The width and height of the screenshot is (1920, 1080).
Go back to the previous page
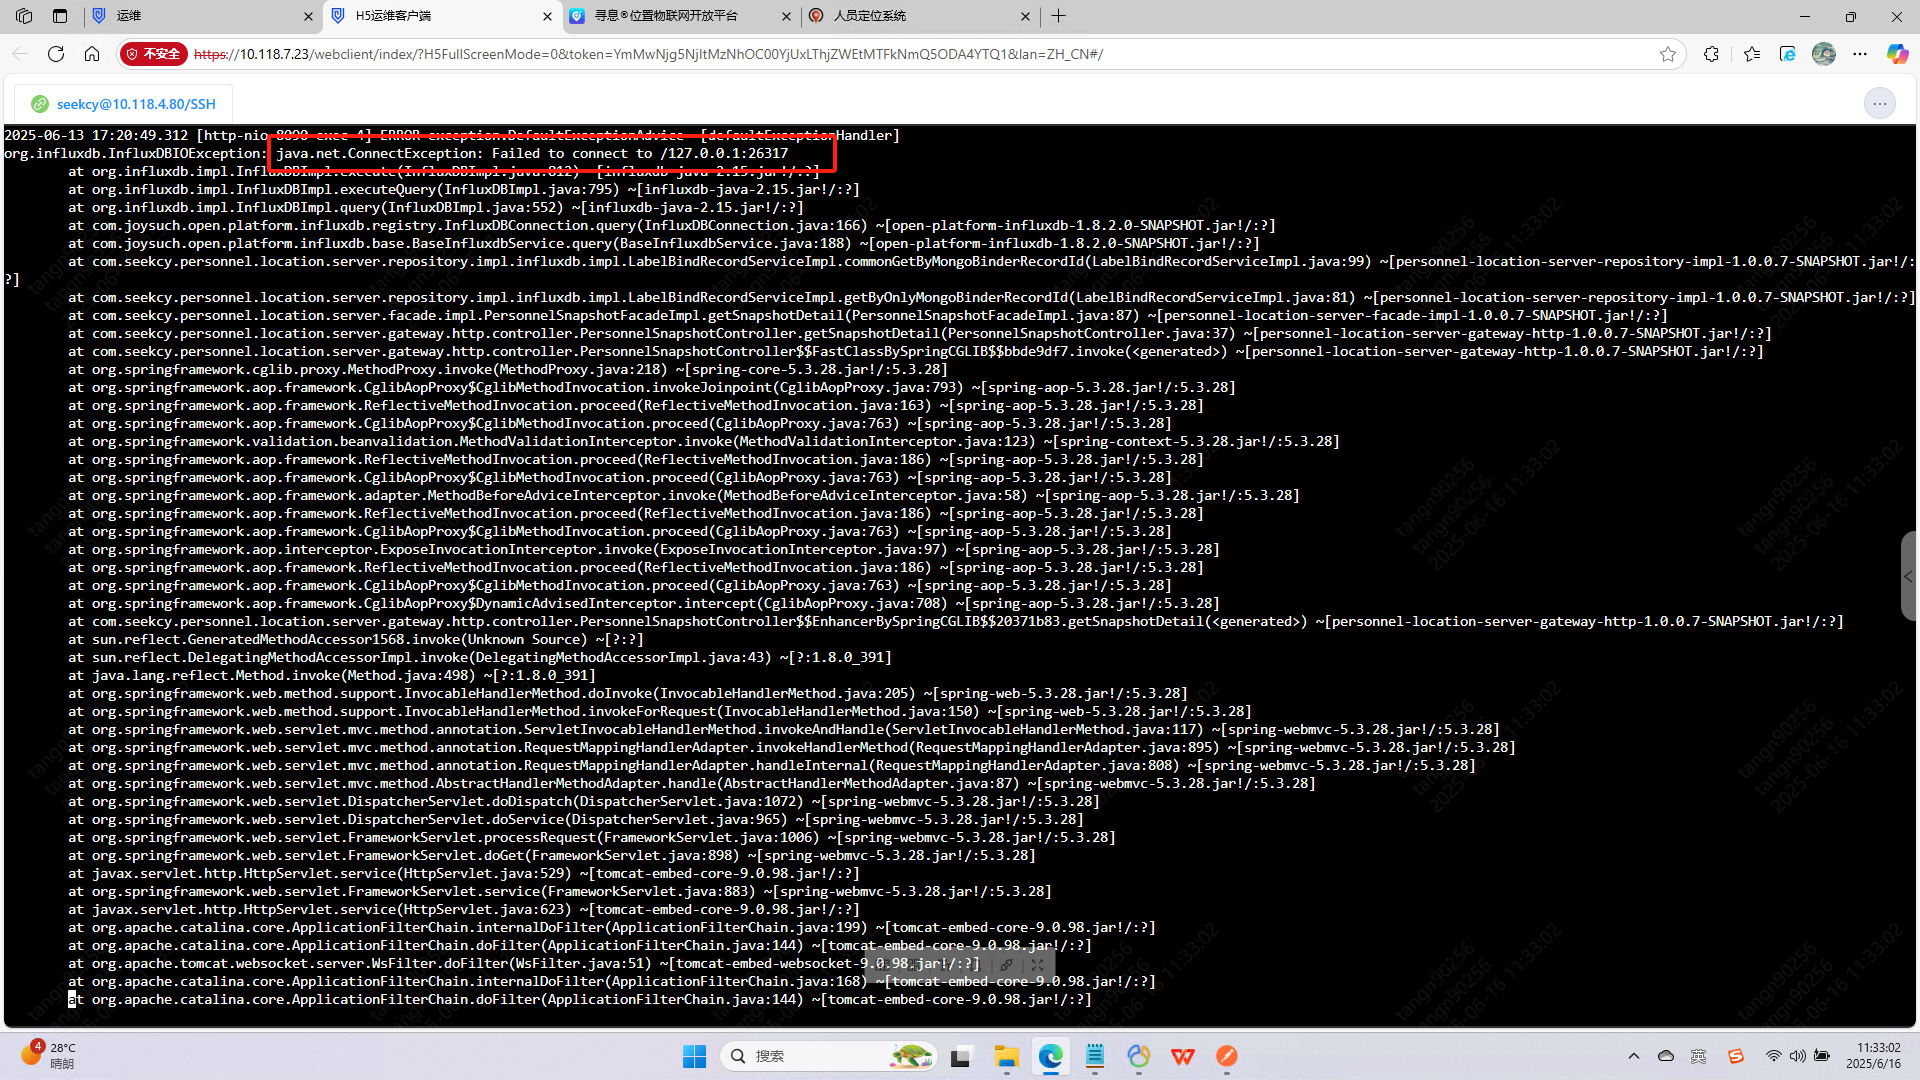click(20, 54)
